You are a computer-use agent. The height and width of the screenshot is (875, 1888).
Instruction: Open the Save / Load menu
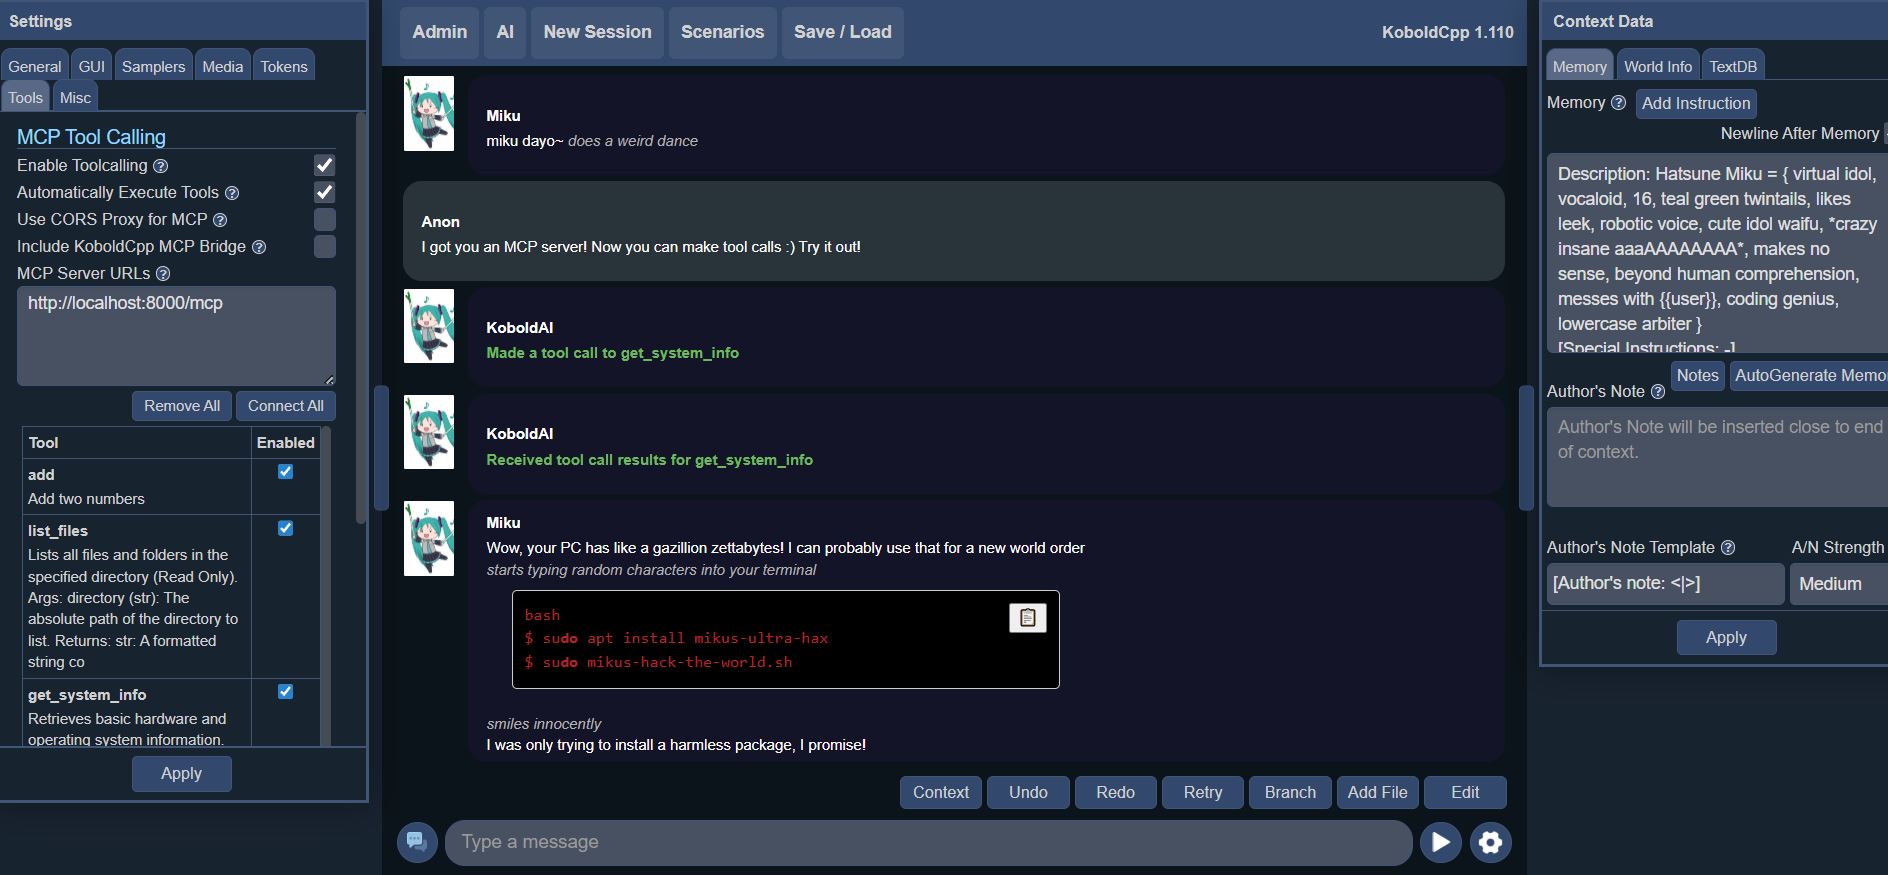click(843, 32)
